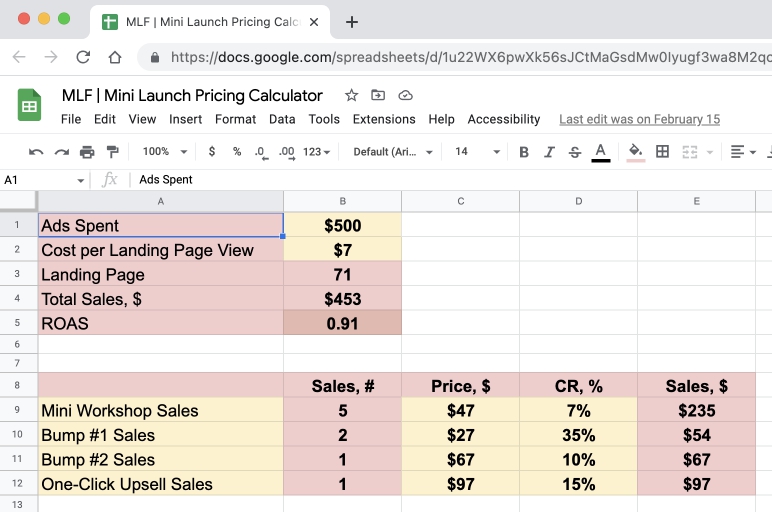Increase decimal places icon
The height and width of the screenshot is (512, 772).
pos(287,153)
